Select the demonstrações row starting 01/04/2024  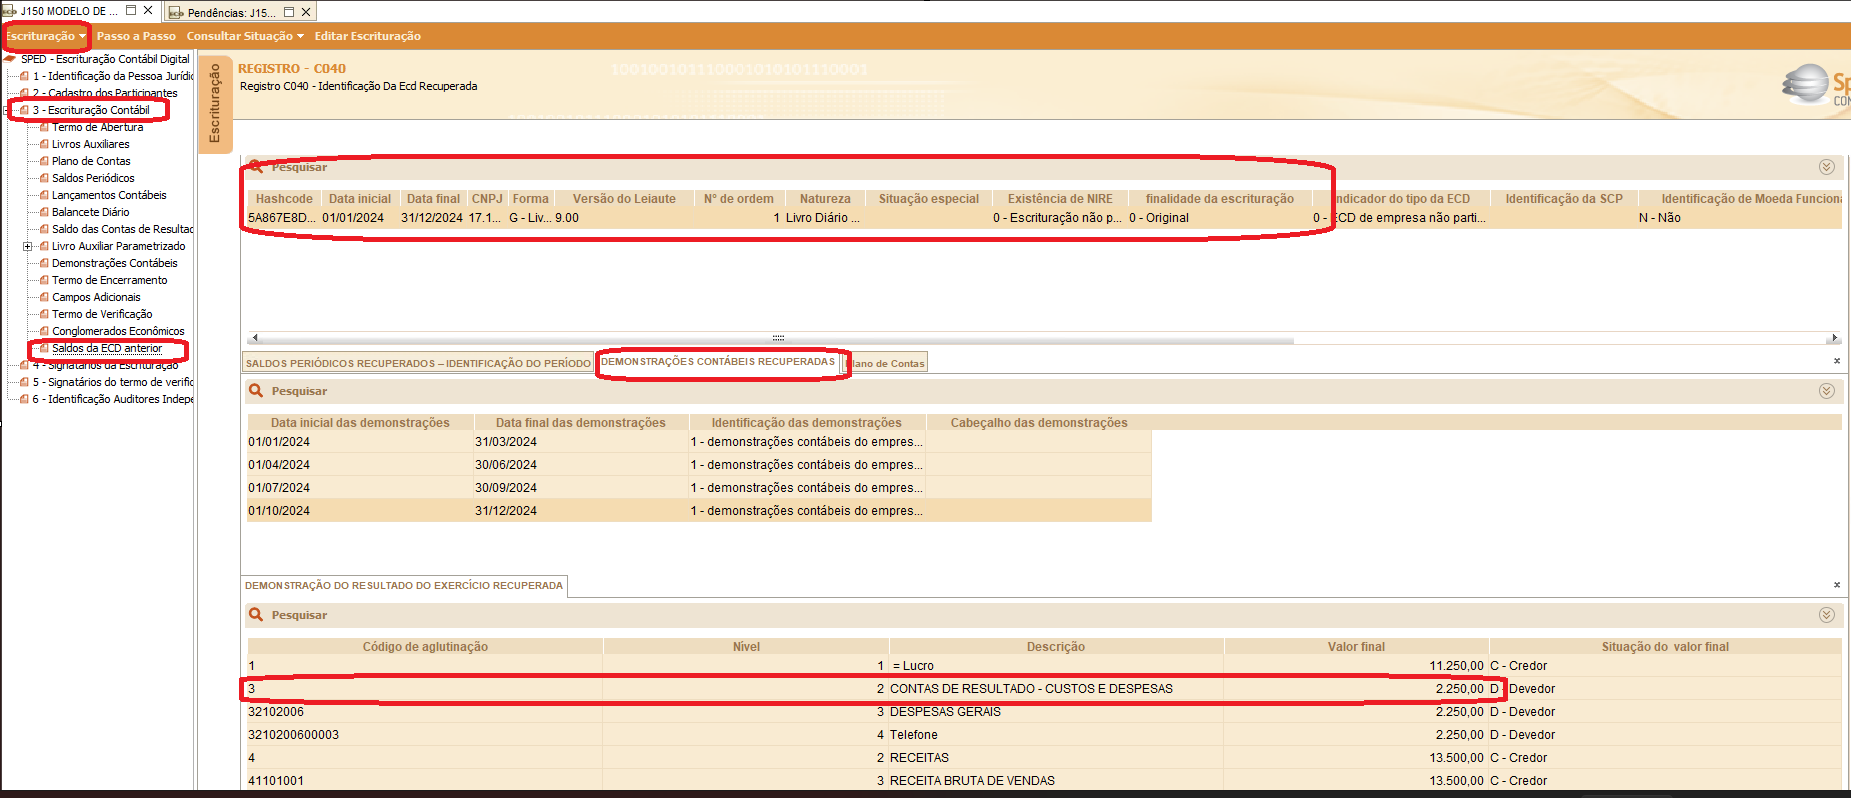699,465
